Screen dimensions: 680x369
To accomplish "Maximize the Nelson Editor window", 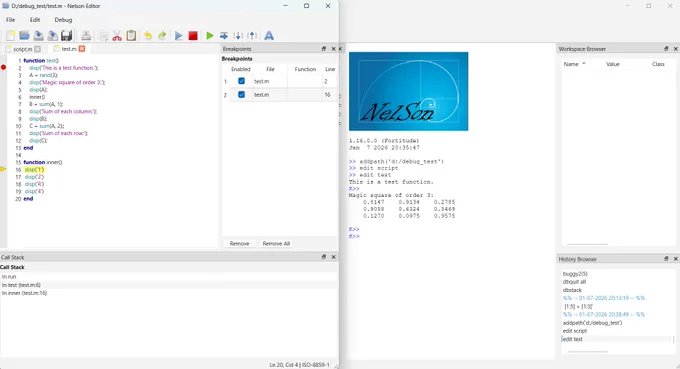I will 307,6.
